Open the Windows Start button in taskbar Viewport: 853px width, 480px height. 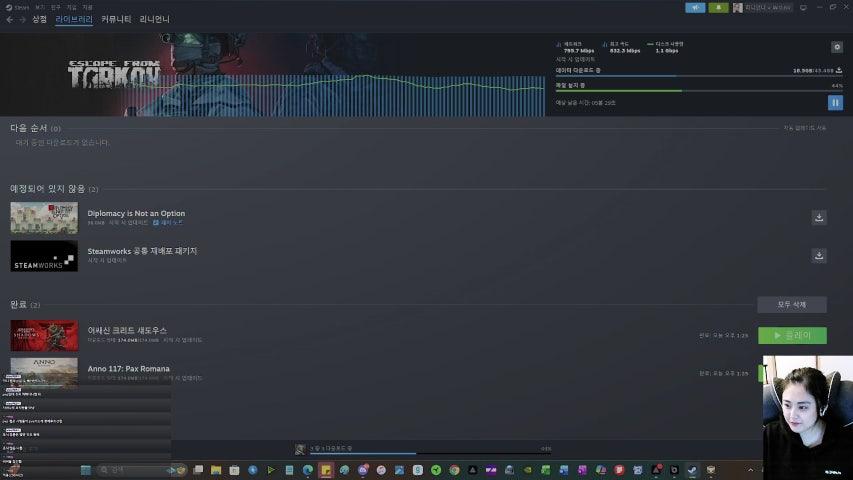(85, 470)
